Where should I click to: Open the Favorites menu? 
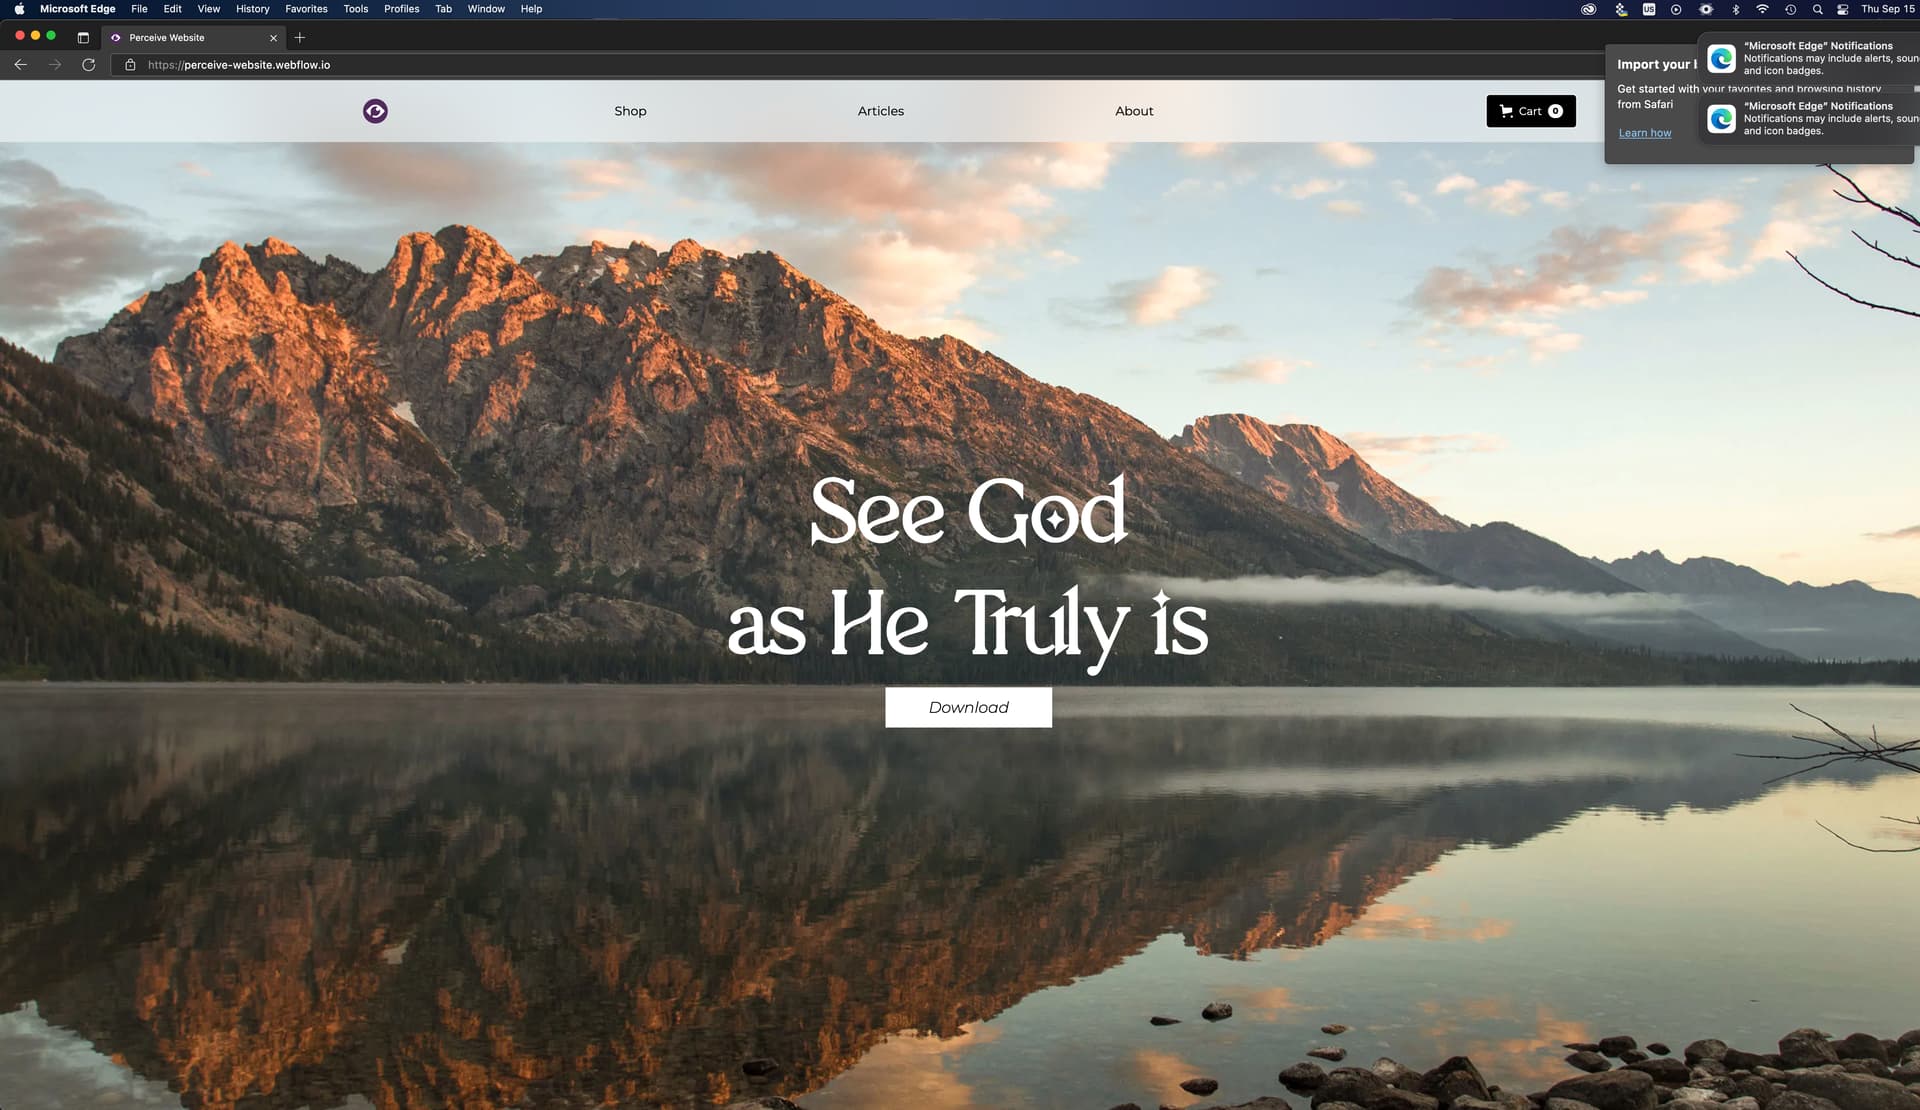point(306,9)
